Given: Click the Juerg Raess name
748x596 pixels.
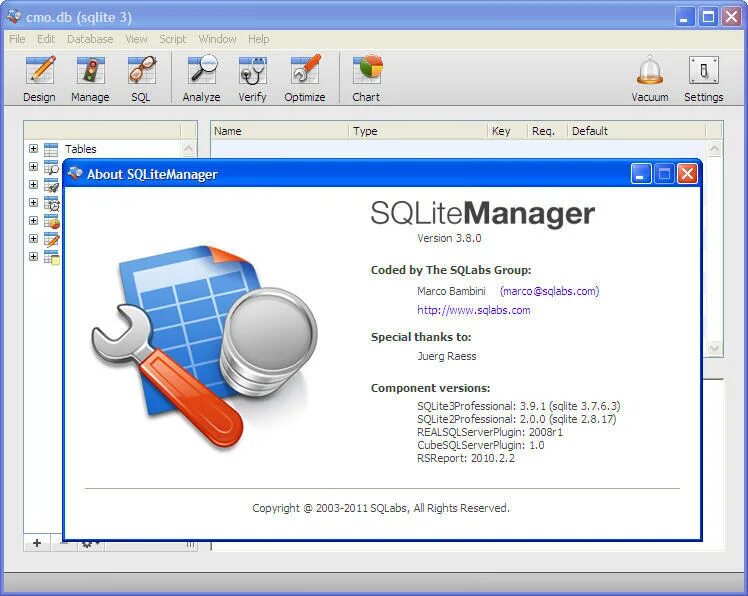Looking at the screenshot, I should coord(447,356).
